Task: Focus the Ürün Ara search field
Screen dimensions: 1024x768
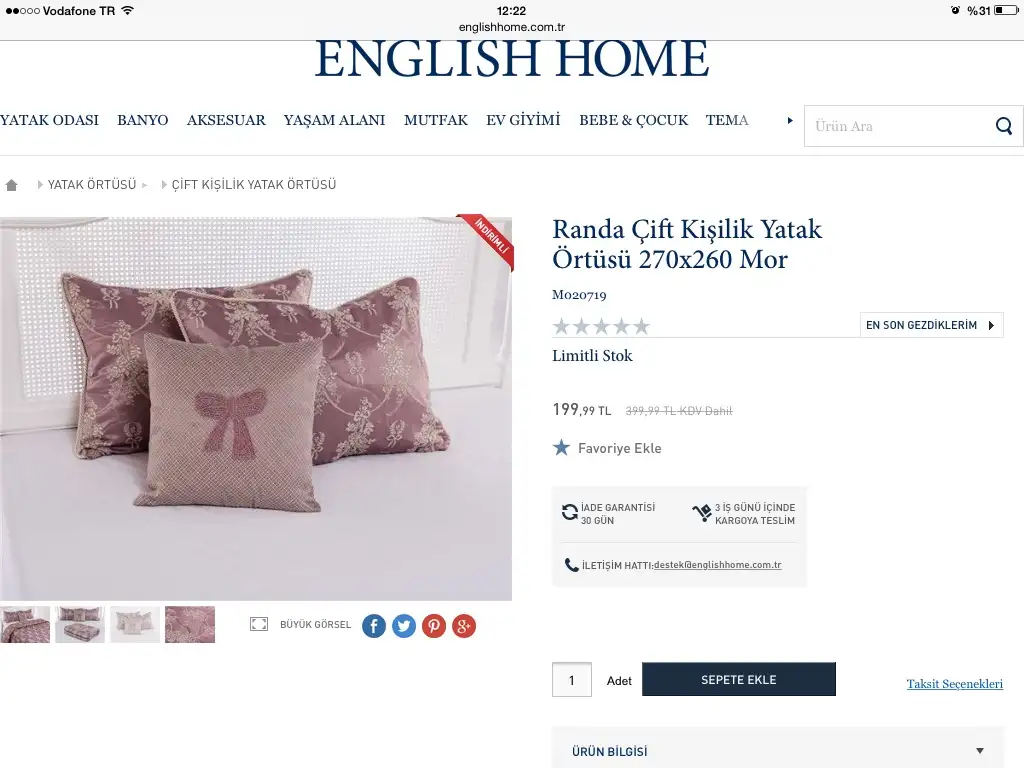Action: [x=898, y=126]
